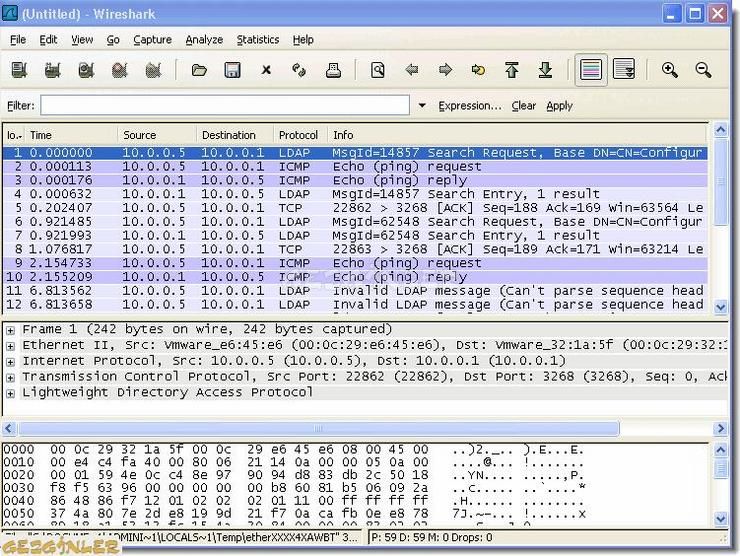740x556 pixels.
Task: Open the Statistics menu
Action: (x=258, y=40)
